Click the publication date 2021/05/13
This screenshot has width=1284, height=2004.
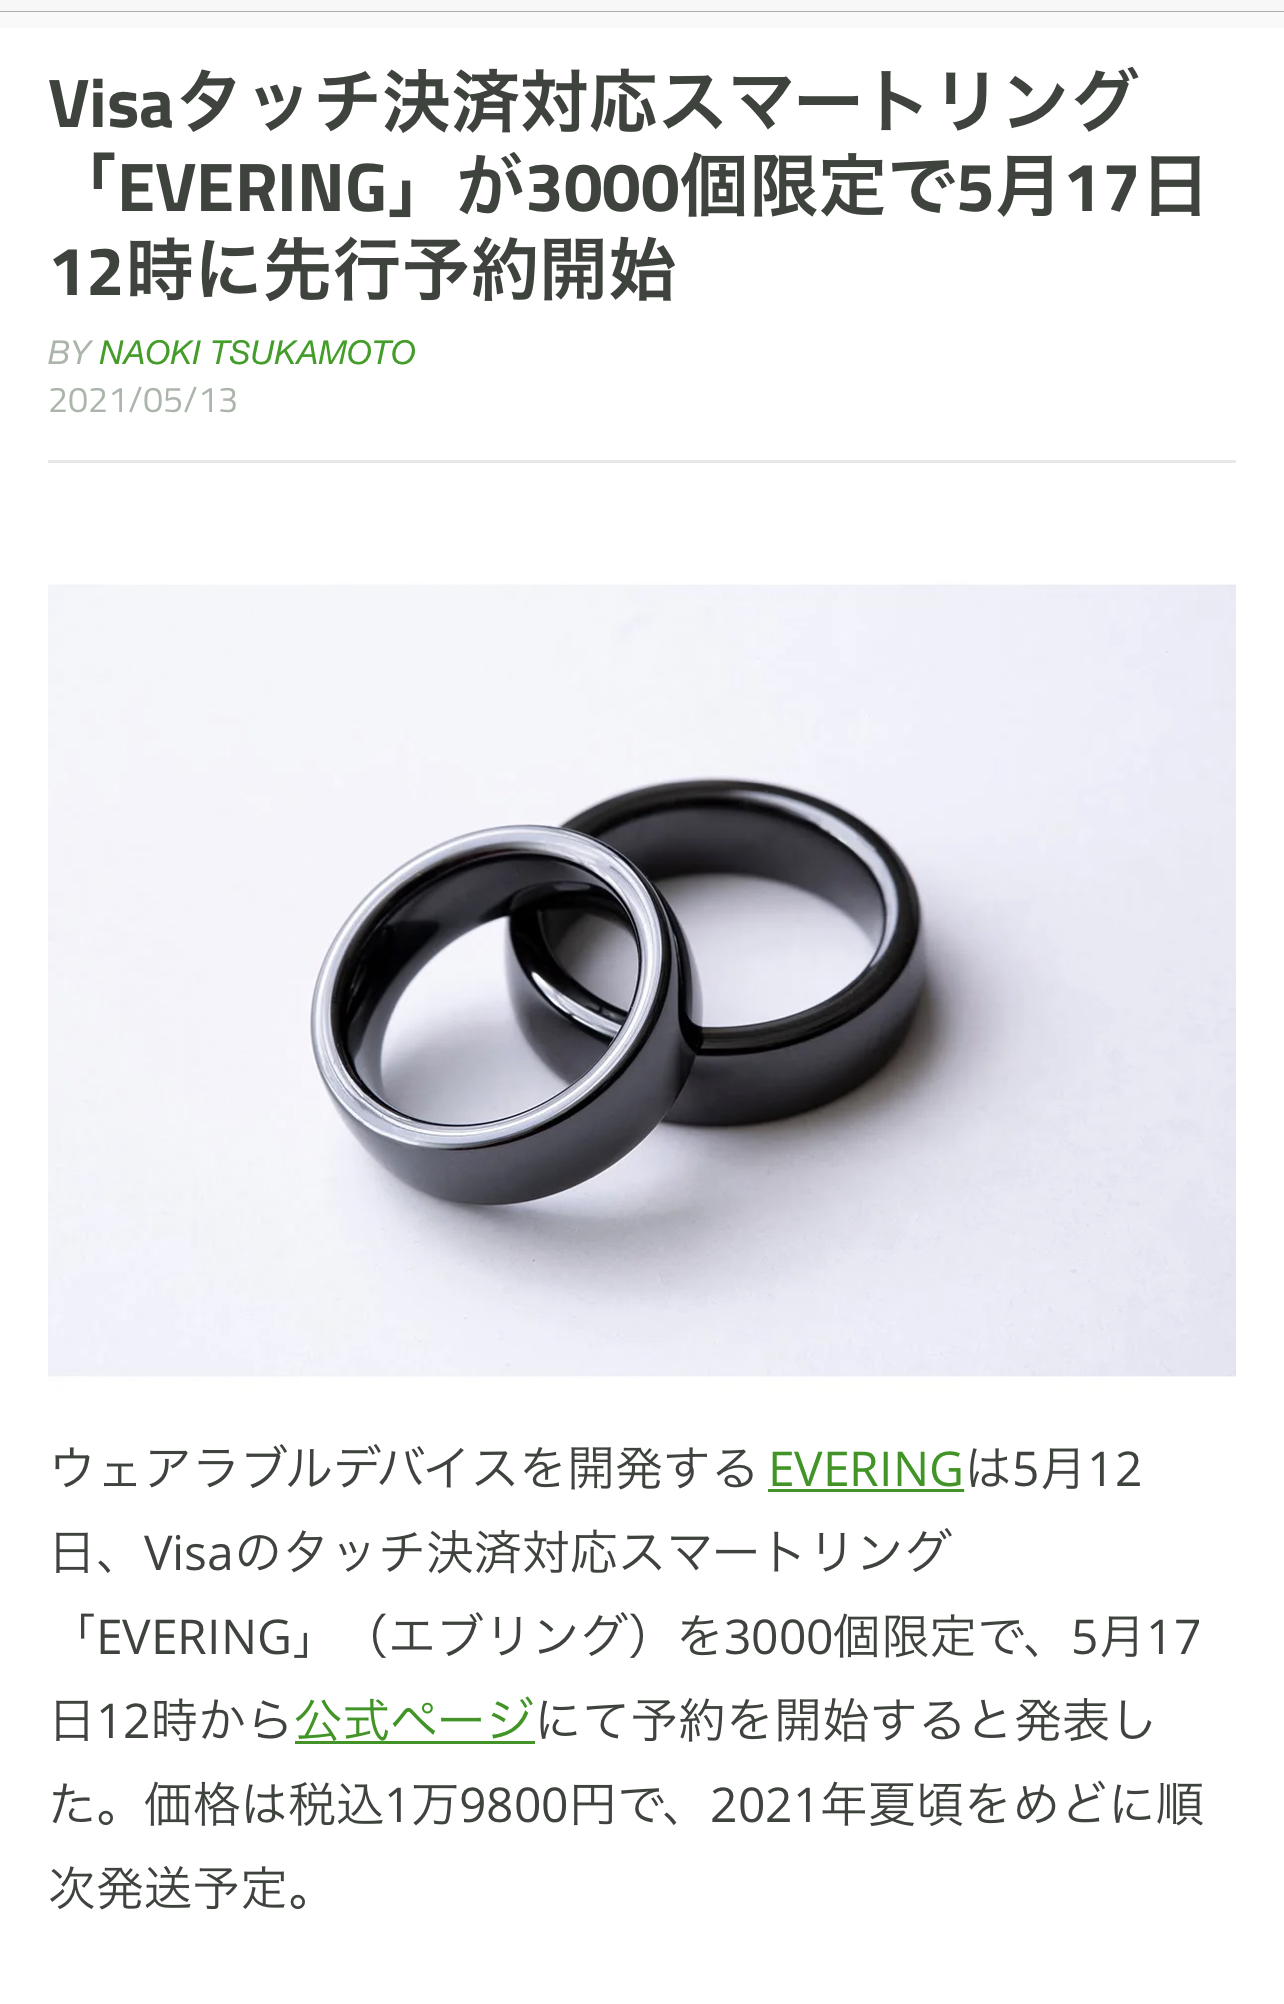pyautogui.click(x=143, y=400)
